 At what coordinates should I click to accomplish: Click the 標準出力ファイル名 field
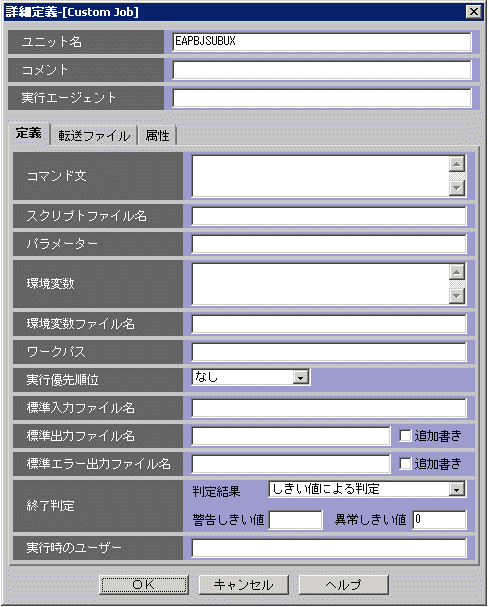291,436
